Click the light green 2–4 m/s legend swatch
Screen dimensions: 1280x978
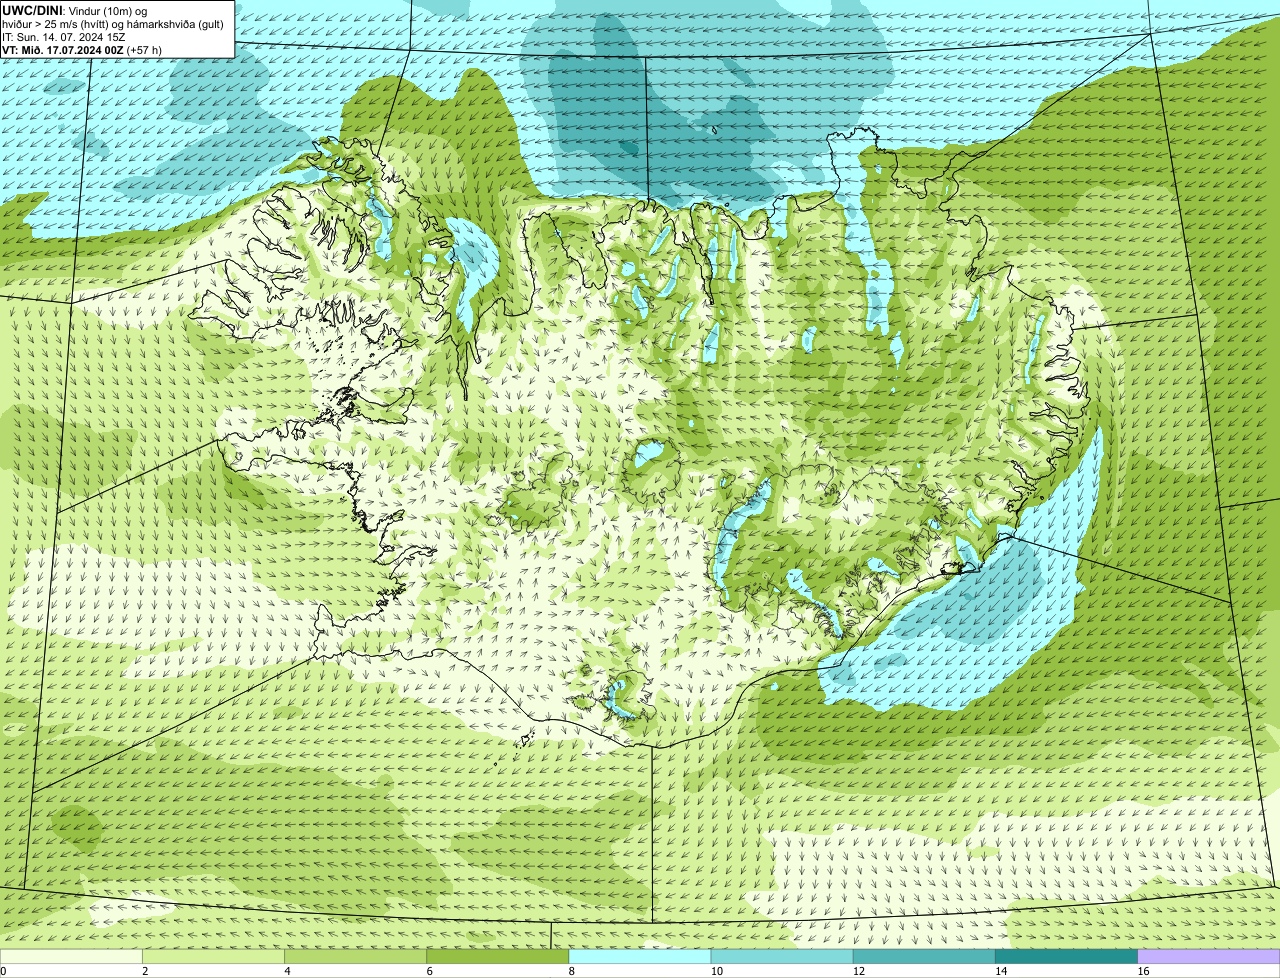pos(214,957)
